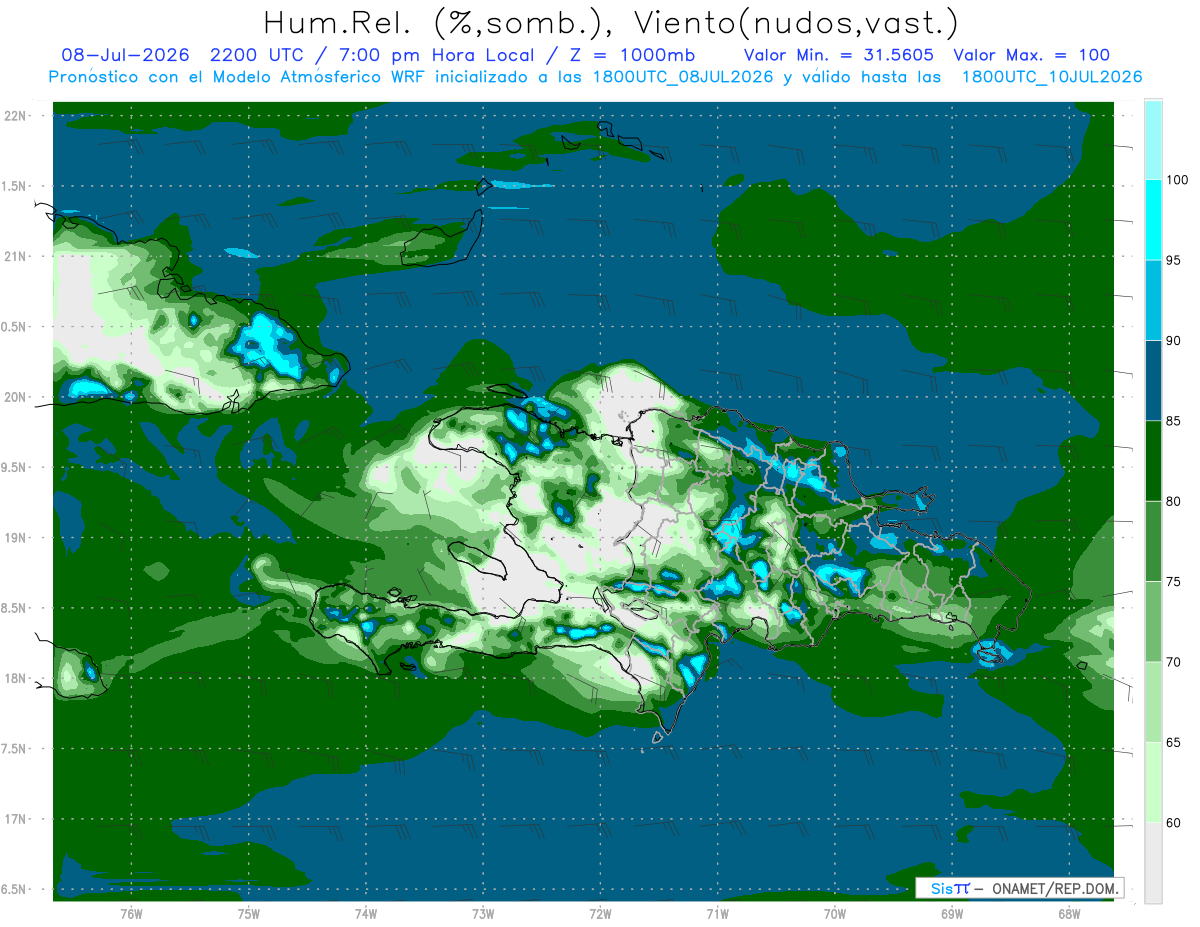The image size is (1200, 927).
Task: Select the medium green 75–80 colorbar segment
Action: click(1153, 541)
